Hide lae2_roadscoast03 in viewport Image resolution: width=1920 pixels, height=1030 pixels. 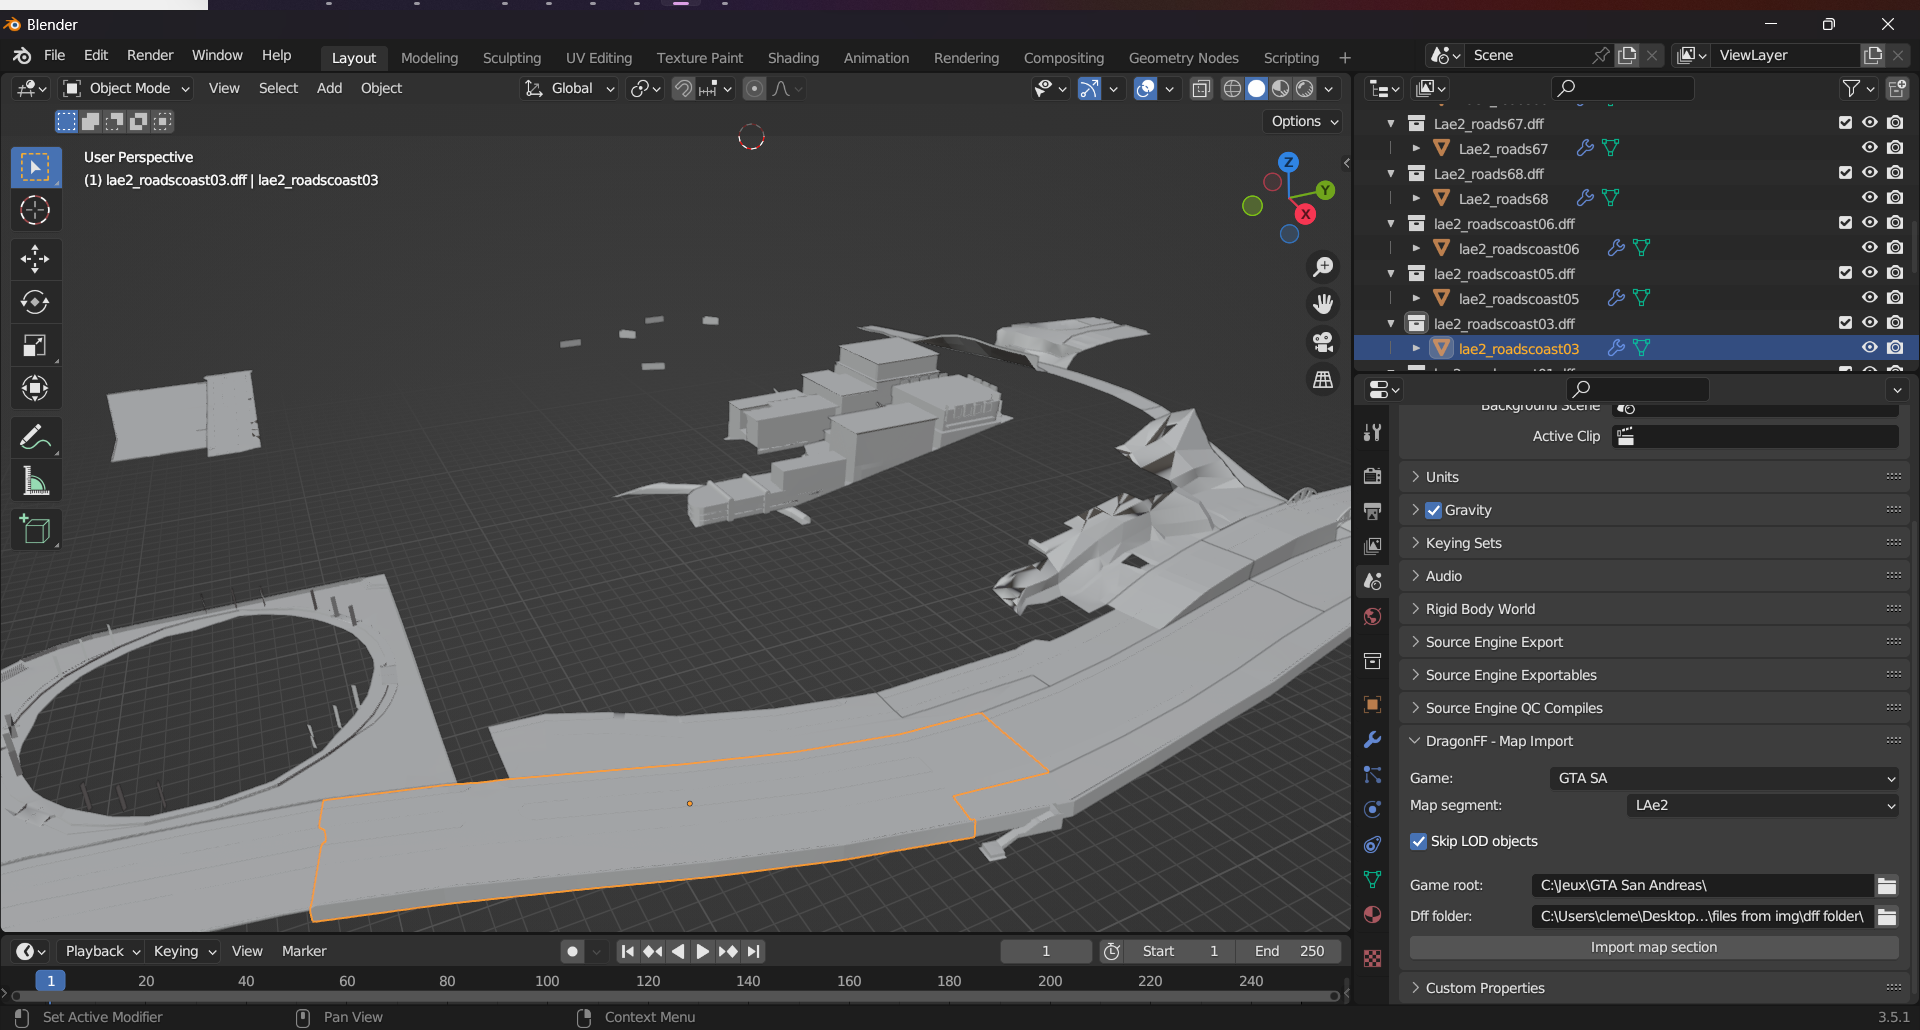(x=1869, y=347)
